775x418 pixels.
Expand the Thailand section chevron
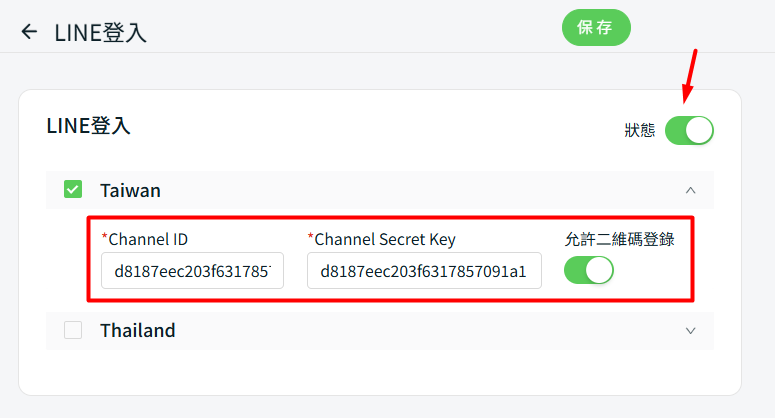coord(690,330)
